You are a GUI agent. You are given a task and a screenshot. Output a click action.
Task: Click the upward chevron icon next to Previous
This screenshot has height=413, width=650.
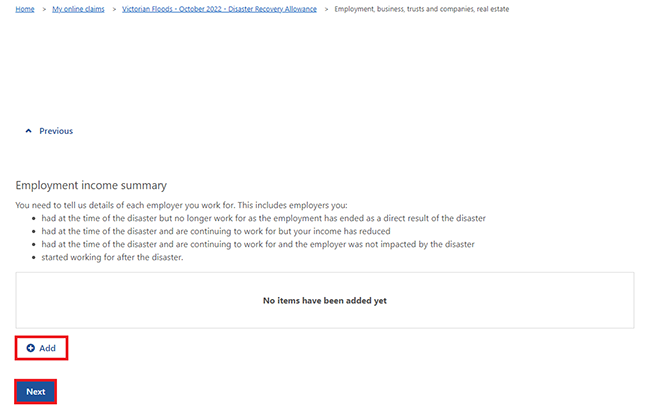pyautogui.click(x=28, y=131)
